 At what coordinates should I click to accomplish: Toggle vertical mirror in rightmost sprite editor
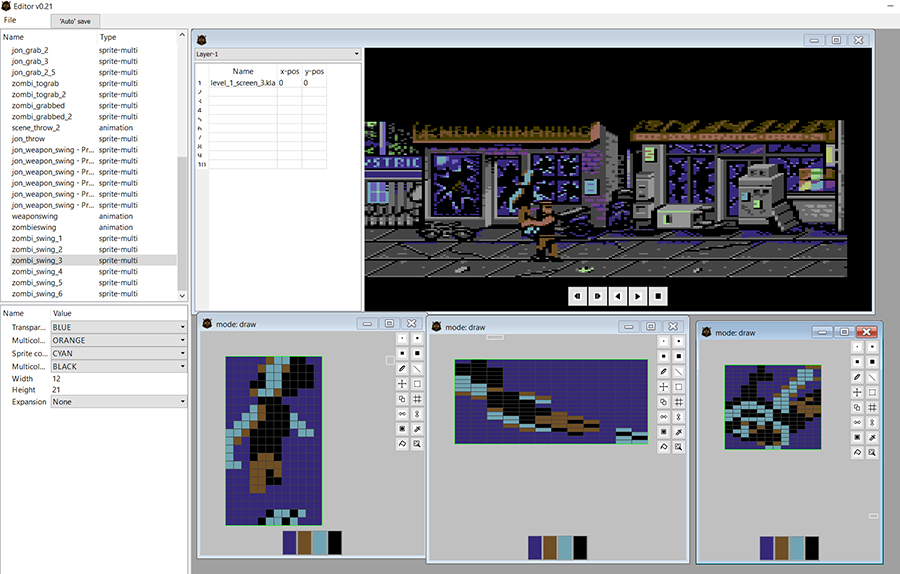[873, 422]
